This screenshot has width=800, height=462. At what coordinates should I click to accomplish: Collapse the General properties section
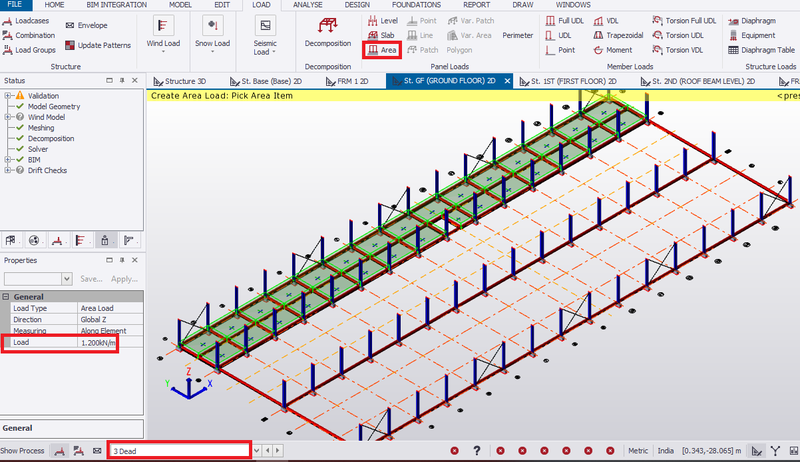[x=6, y=296]
